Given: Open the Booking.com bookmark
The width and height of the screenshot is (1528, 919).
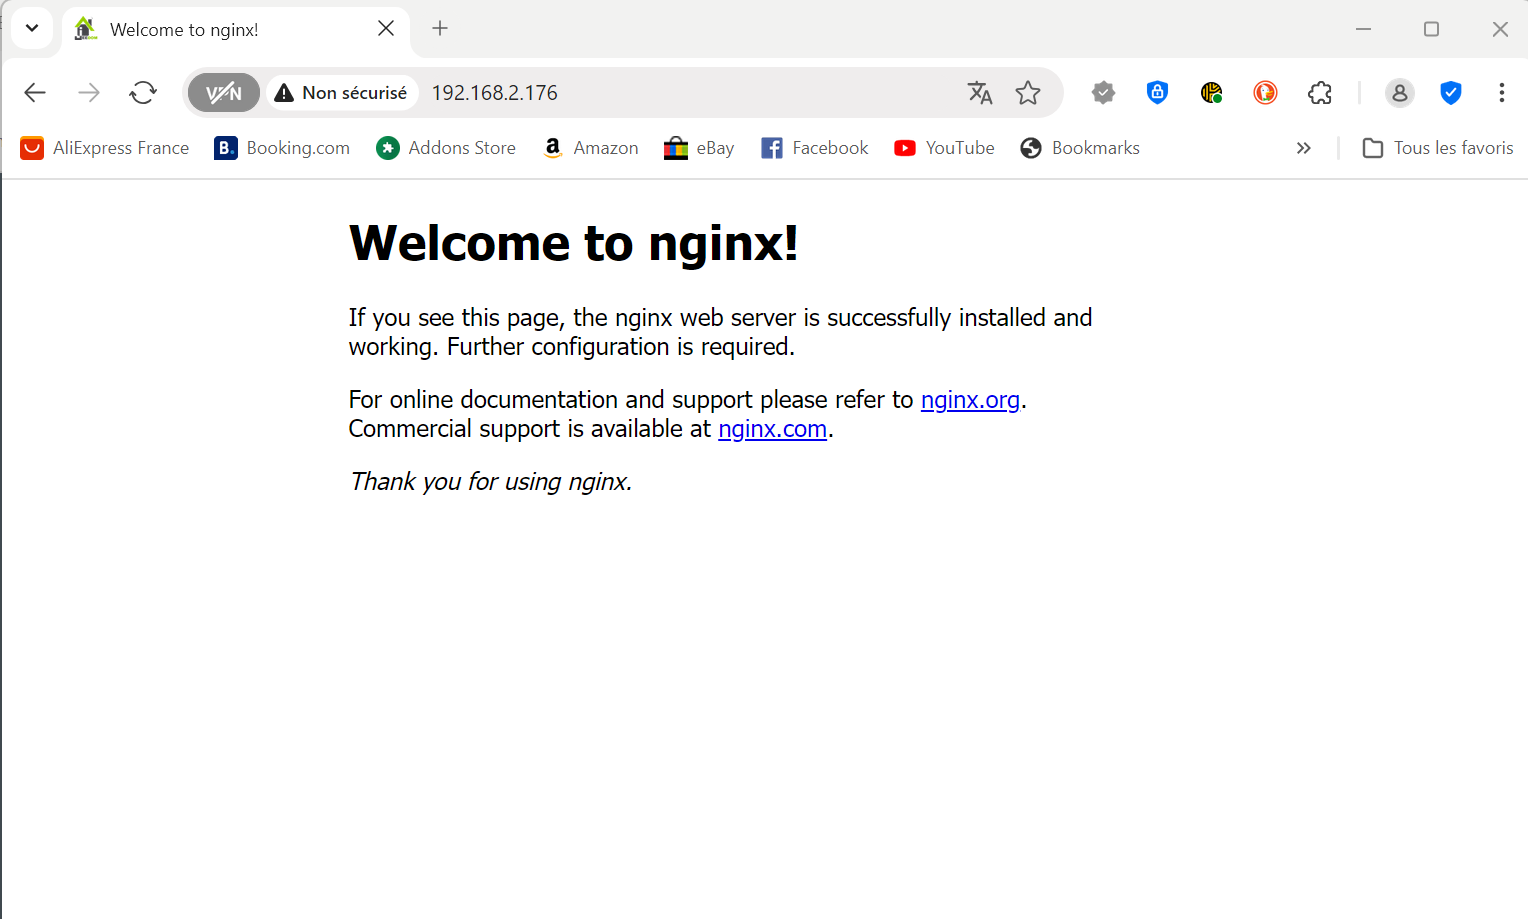Looking at the screenshot, I should click(x=282, y=148).
